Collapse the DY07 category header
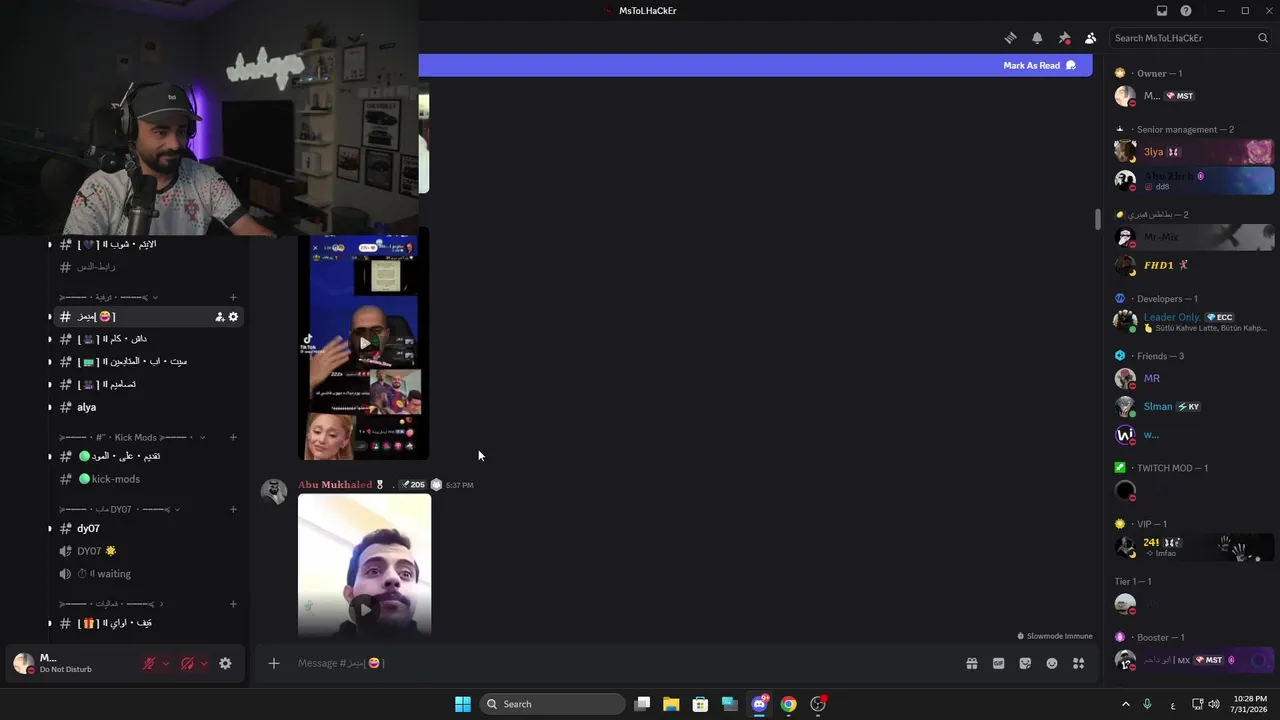Screen dimensions: 1280x720 [120, 509]
